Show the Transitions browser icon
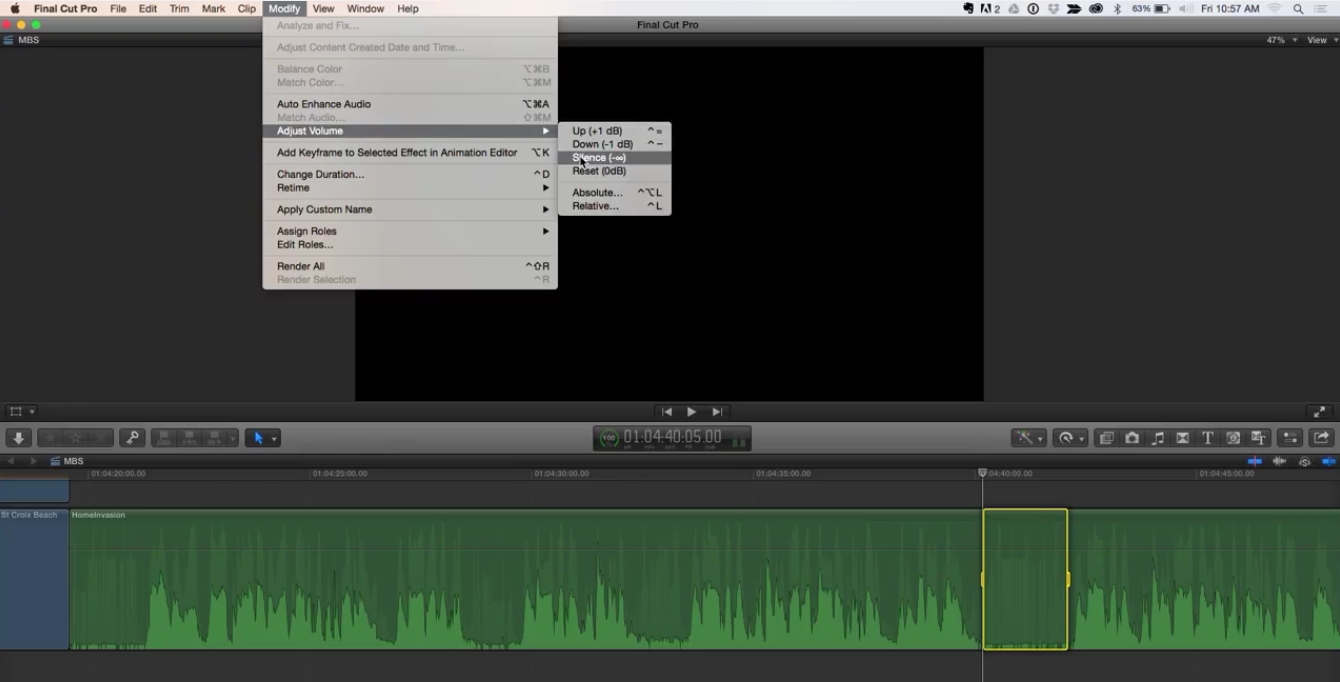 point(1183,438)
